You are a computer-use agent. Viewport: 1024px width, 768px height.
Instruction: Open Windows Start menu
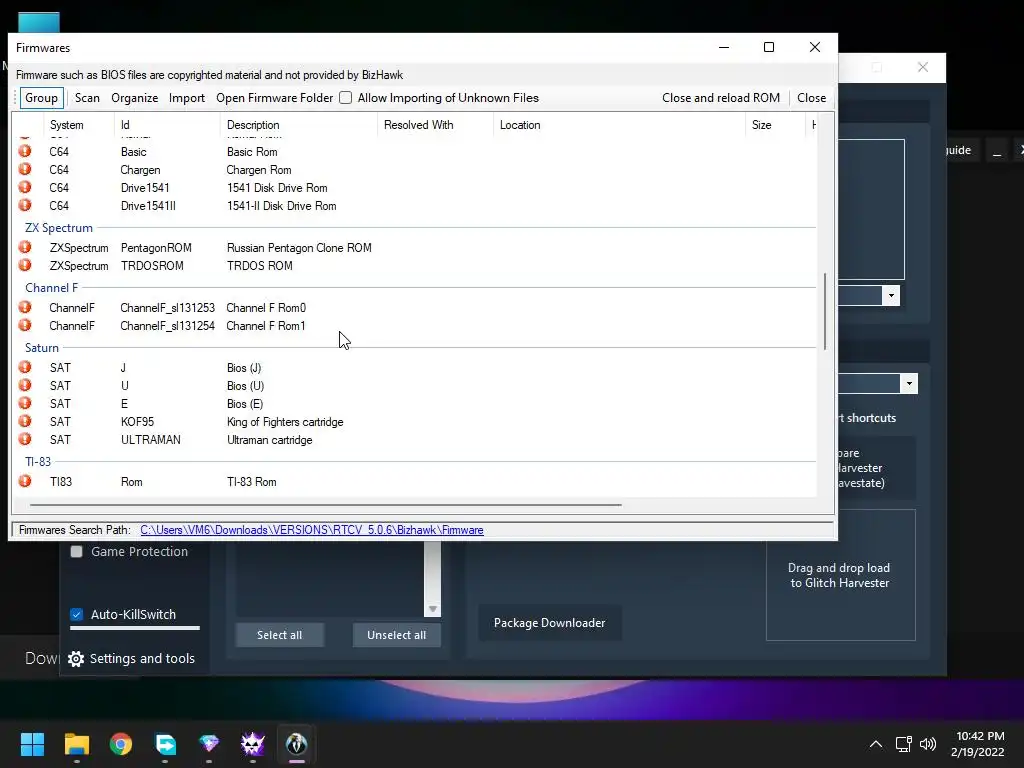tap(32, 744)
